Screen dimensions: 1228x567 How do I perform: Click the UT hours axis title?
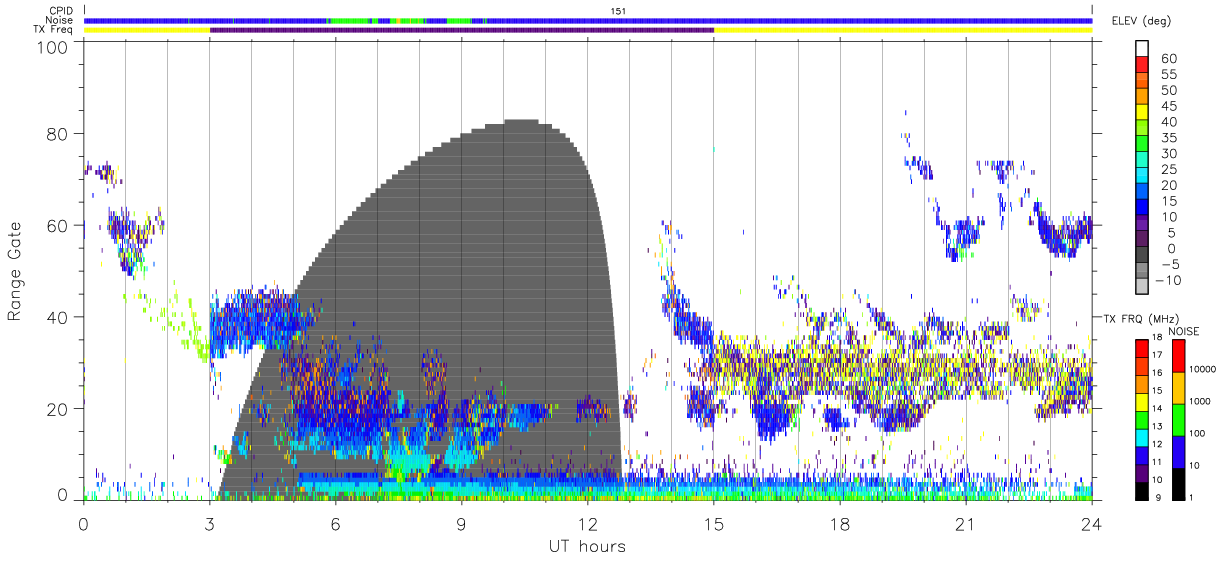coord(586,546)
